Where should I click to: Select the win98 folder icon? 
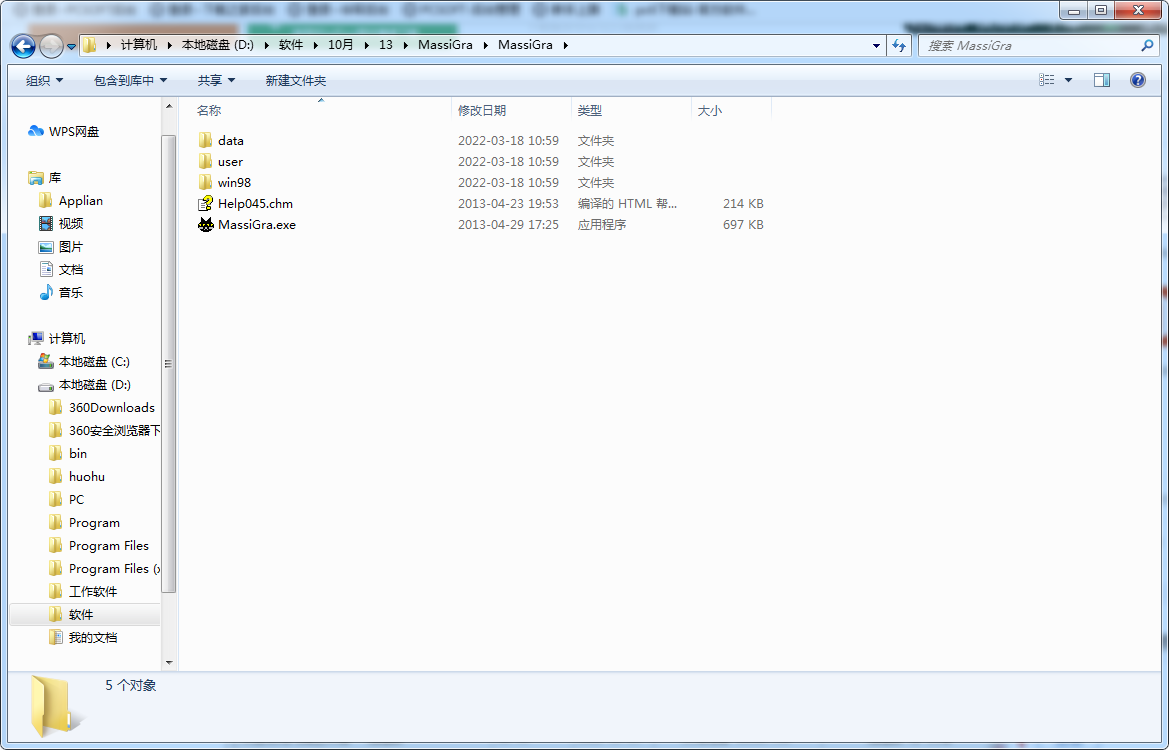[x=206, y=182]
